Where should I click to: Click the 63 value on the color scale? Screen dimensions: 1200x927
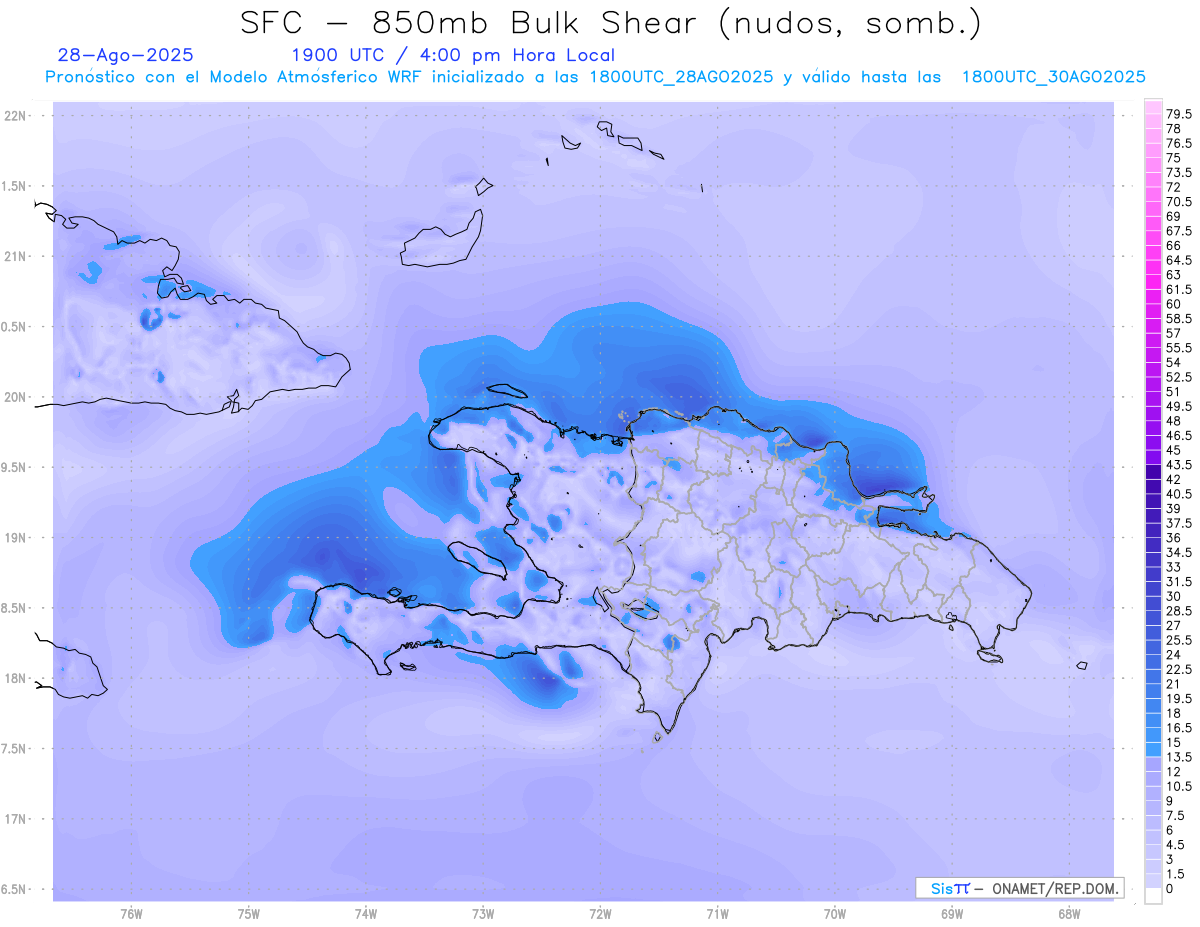[1174, 274]
